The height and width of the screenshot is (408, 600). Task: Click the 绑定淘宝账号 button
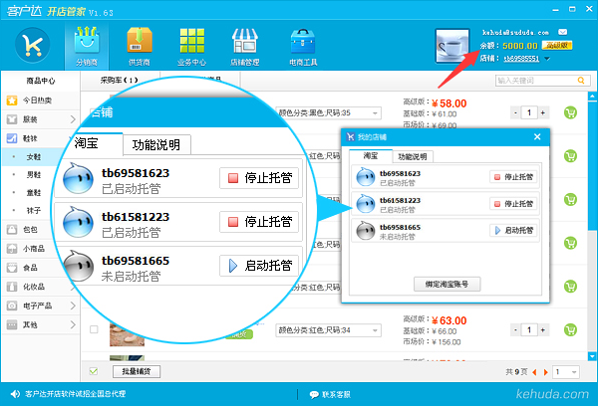[x=446, y=284]
